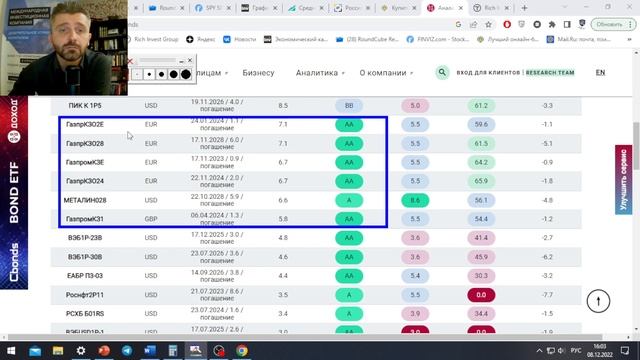The width and height of the screenshot is (640, 360).
Task: Click Роснфт2Р11 bond name
Action: [85, 295]
